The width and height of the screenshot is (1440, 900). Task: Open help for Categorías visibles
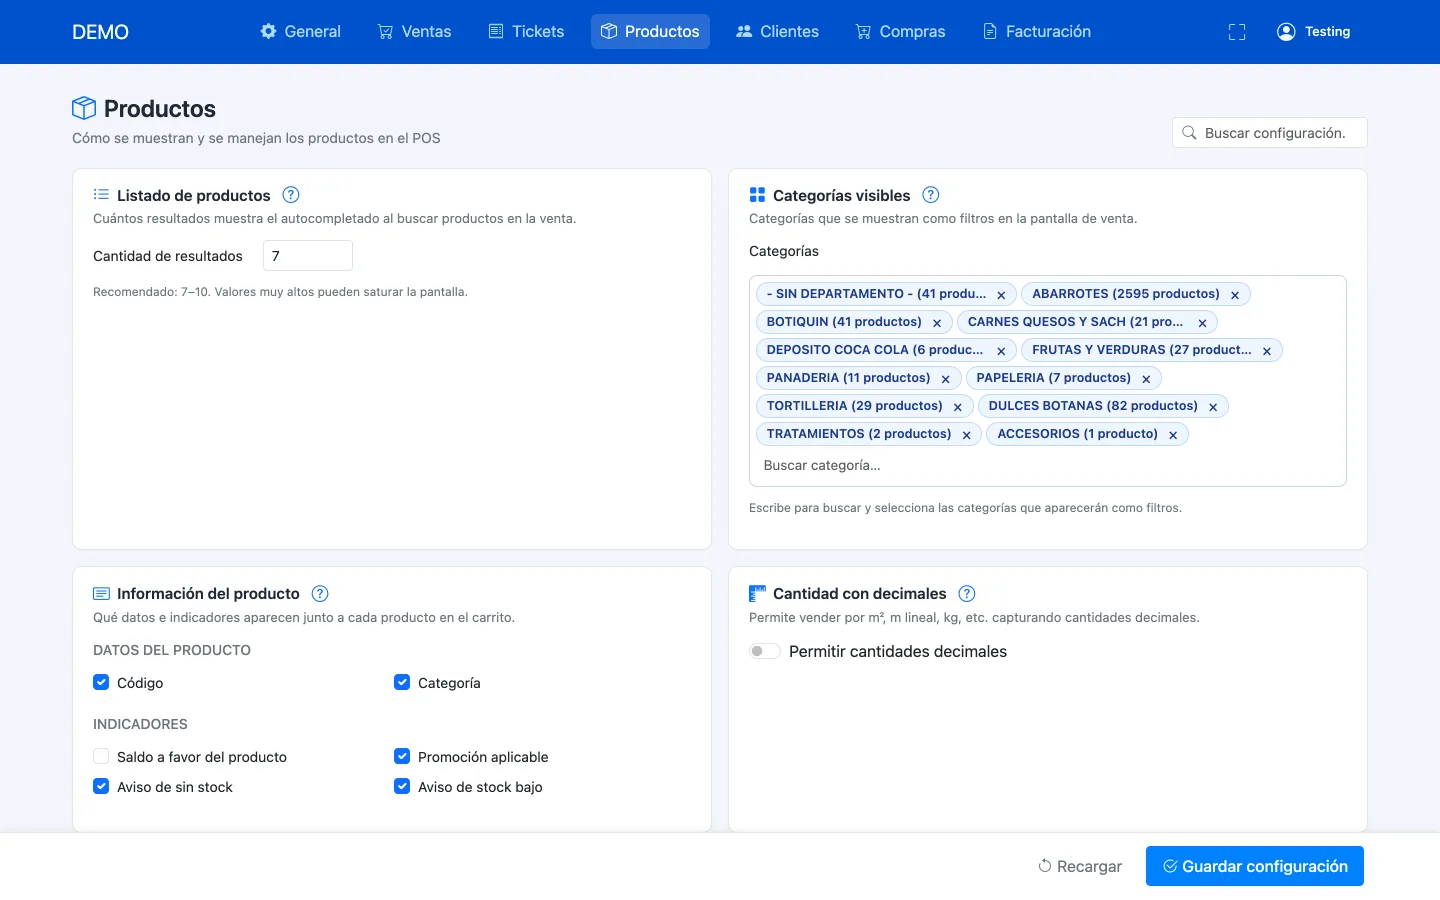click(931, 195)
